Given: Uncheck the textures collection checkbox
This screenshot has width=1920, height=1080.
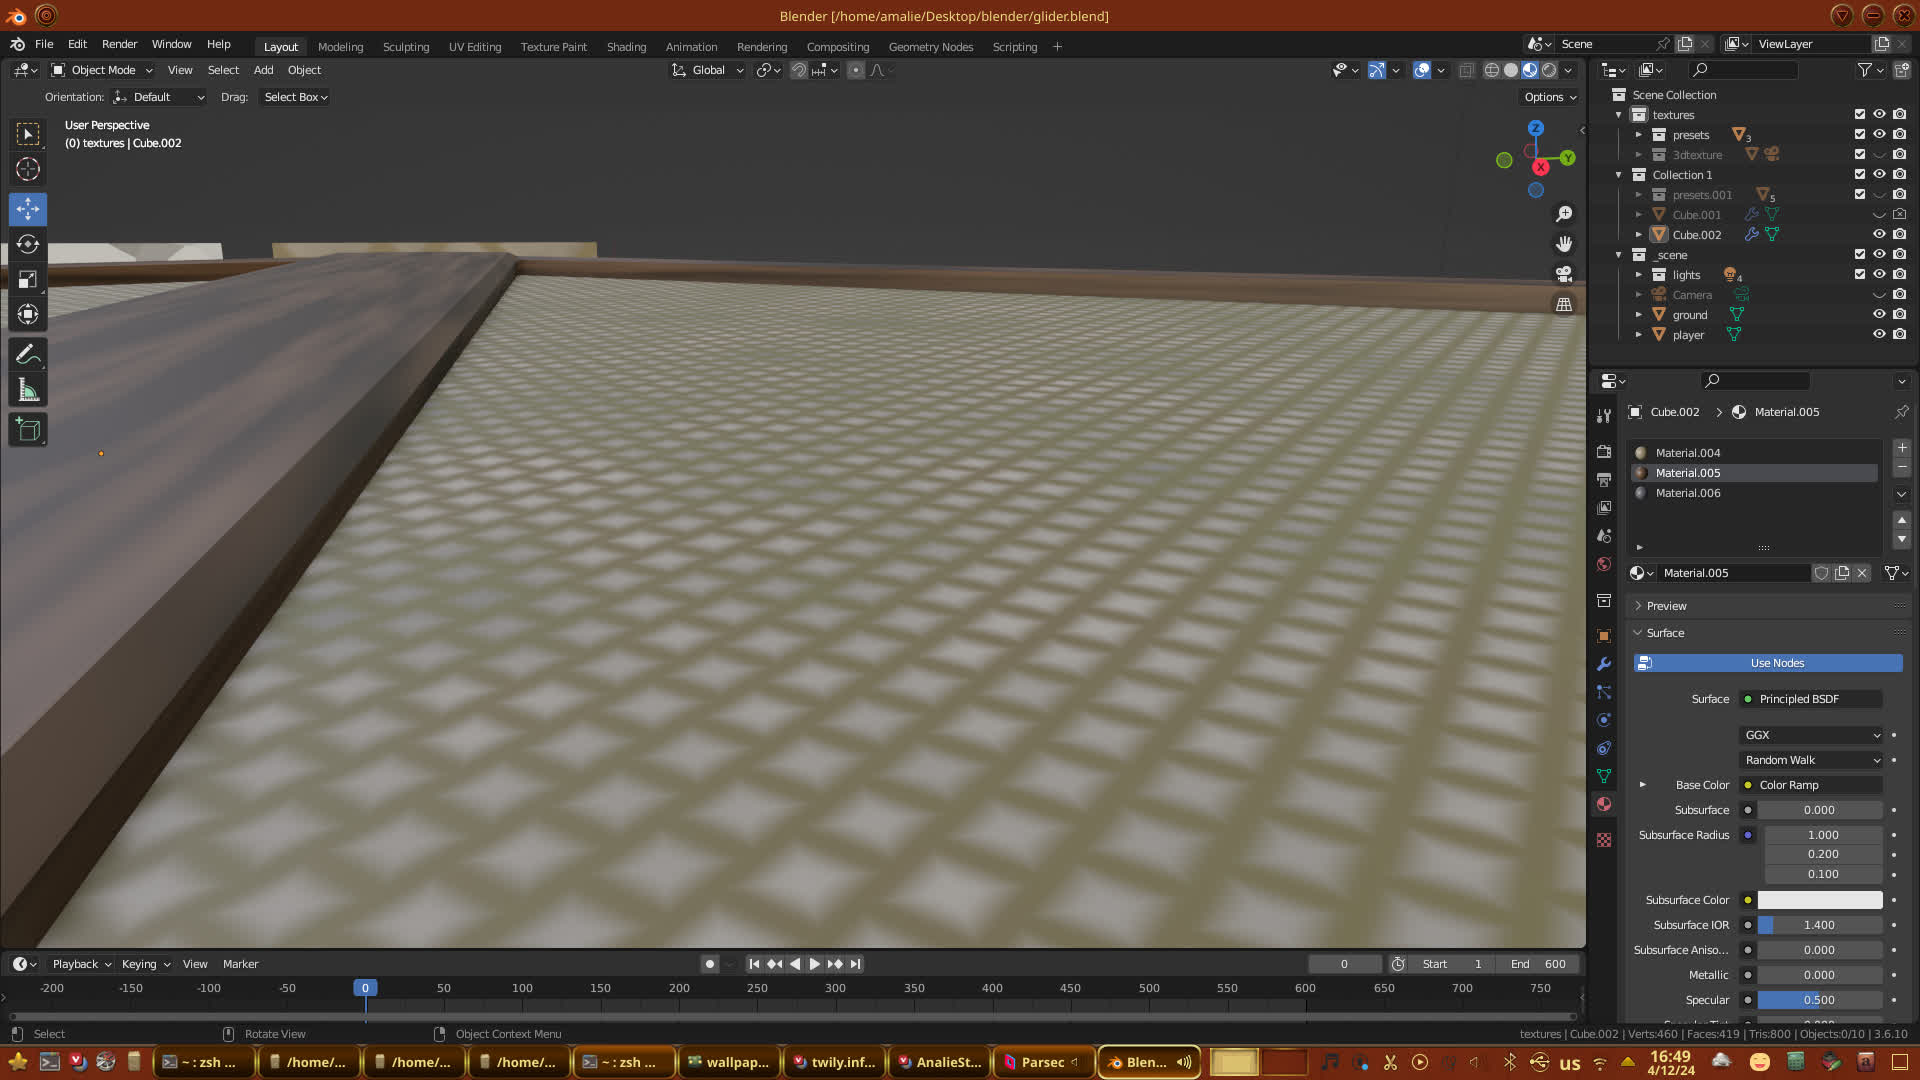Looking at the screenshot, I should point(1860,115).
